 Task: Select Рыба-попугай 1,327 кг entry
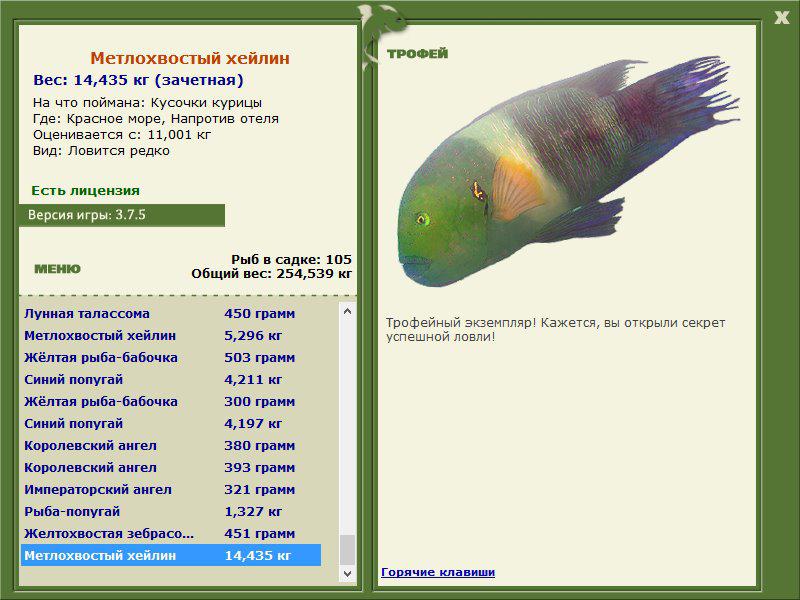click(x=171, y=511)
